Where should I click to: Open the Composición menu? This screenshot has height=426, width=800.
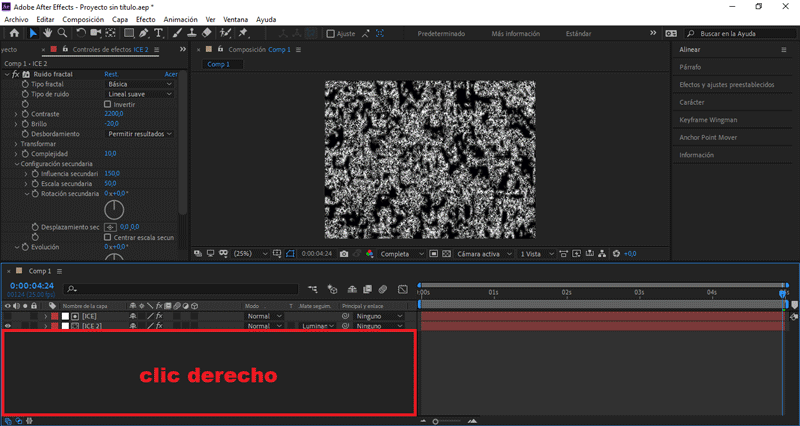tap(82, 19)
